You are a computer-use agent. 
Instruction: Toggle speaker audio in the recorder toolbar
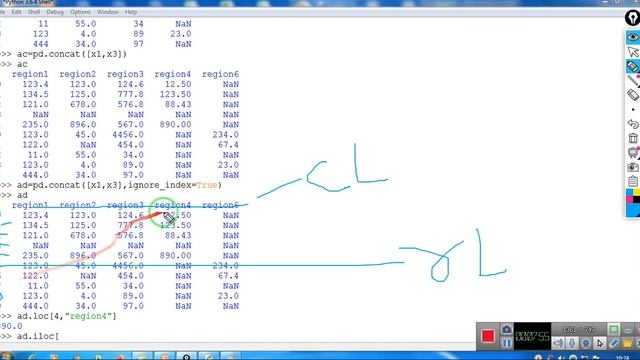[558, 343]
